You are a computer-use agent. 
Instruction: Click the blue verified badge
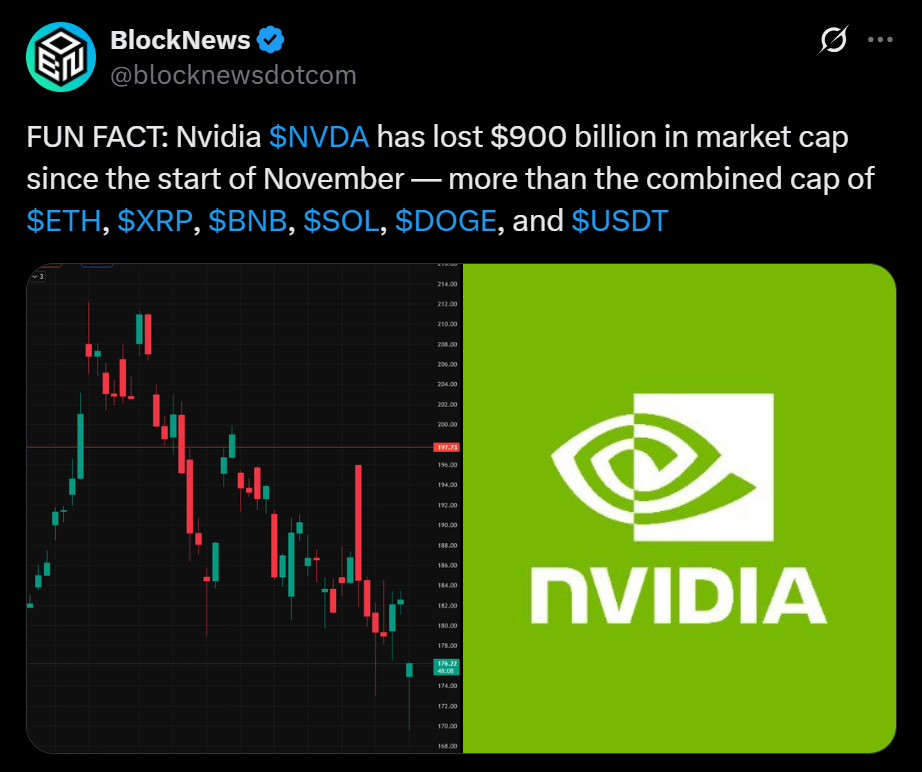click(x=271, y=40)
